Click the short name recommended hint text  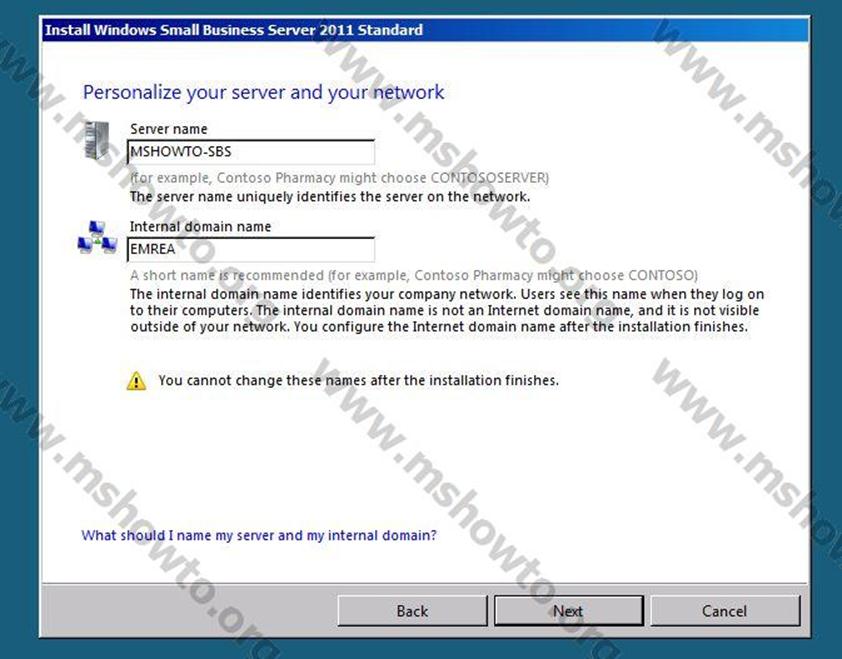(x=413, y=275)
